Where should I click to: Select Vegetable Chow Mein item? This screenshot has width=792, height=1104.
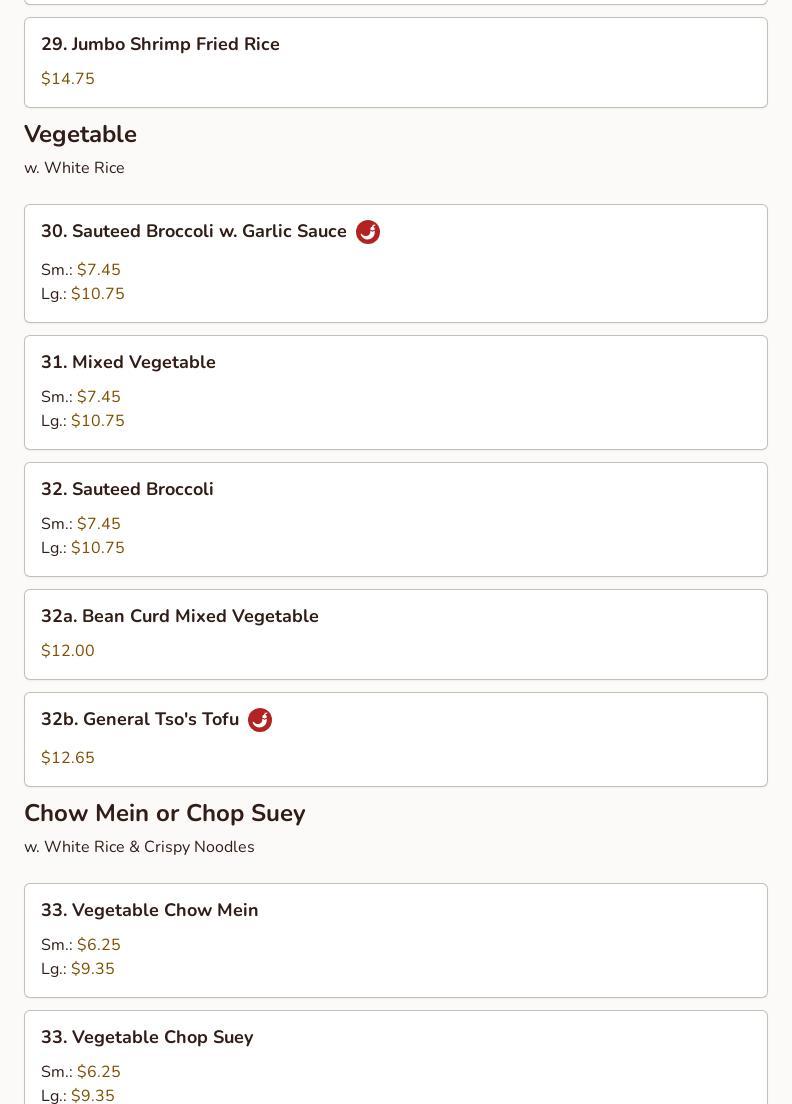[x=150, y=911]
